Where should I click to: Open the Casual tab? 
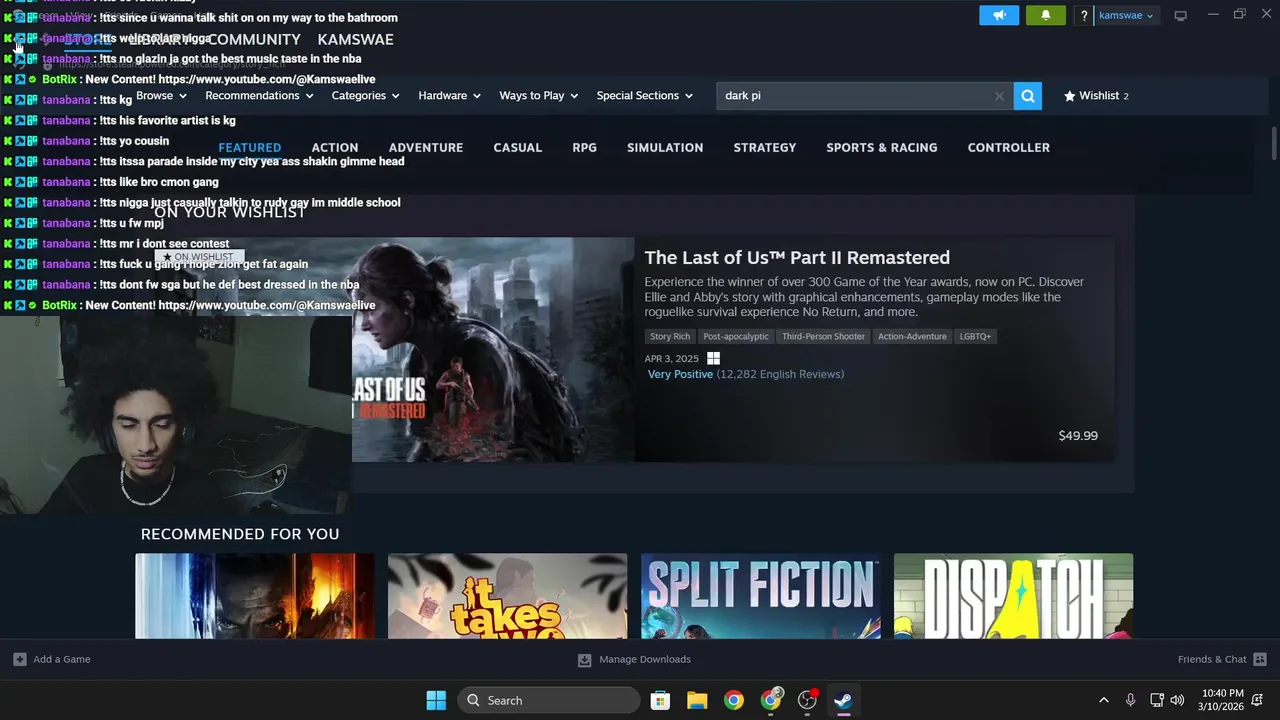pos(518,147)
